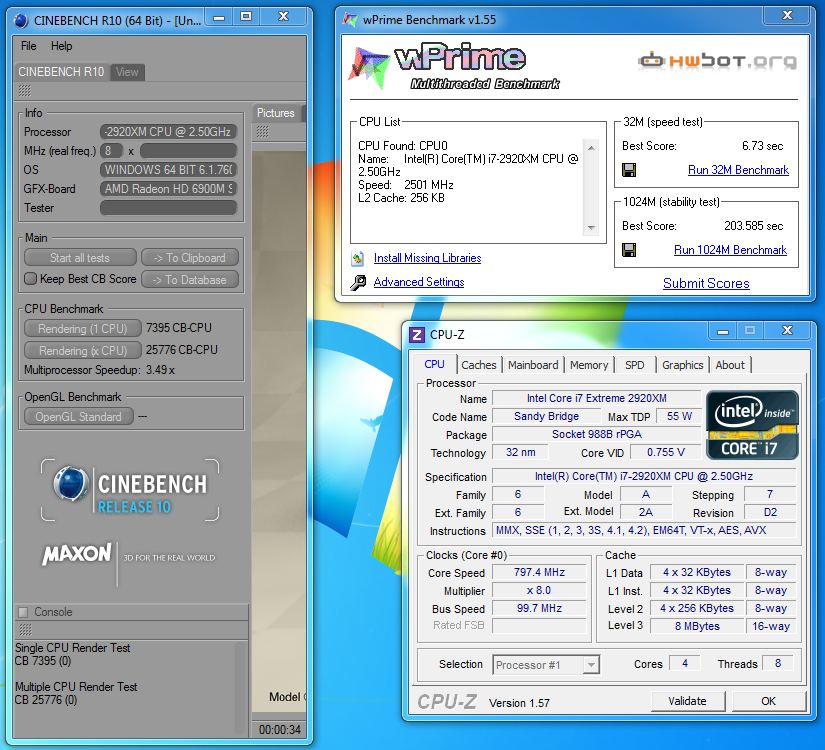Click the Install Missing Libraries icon
Viewport: 825px width, 750px height.
(358, 258)
